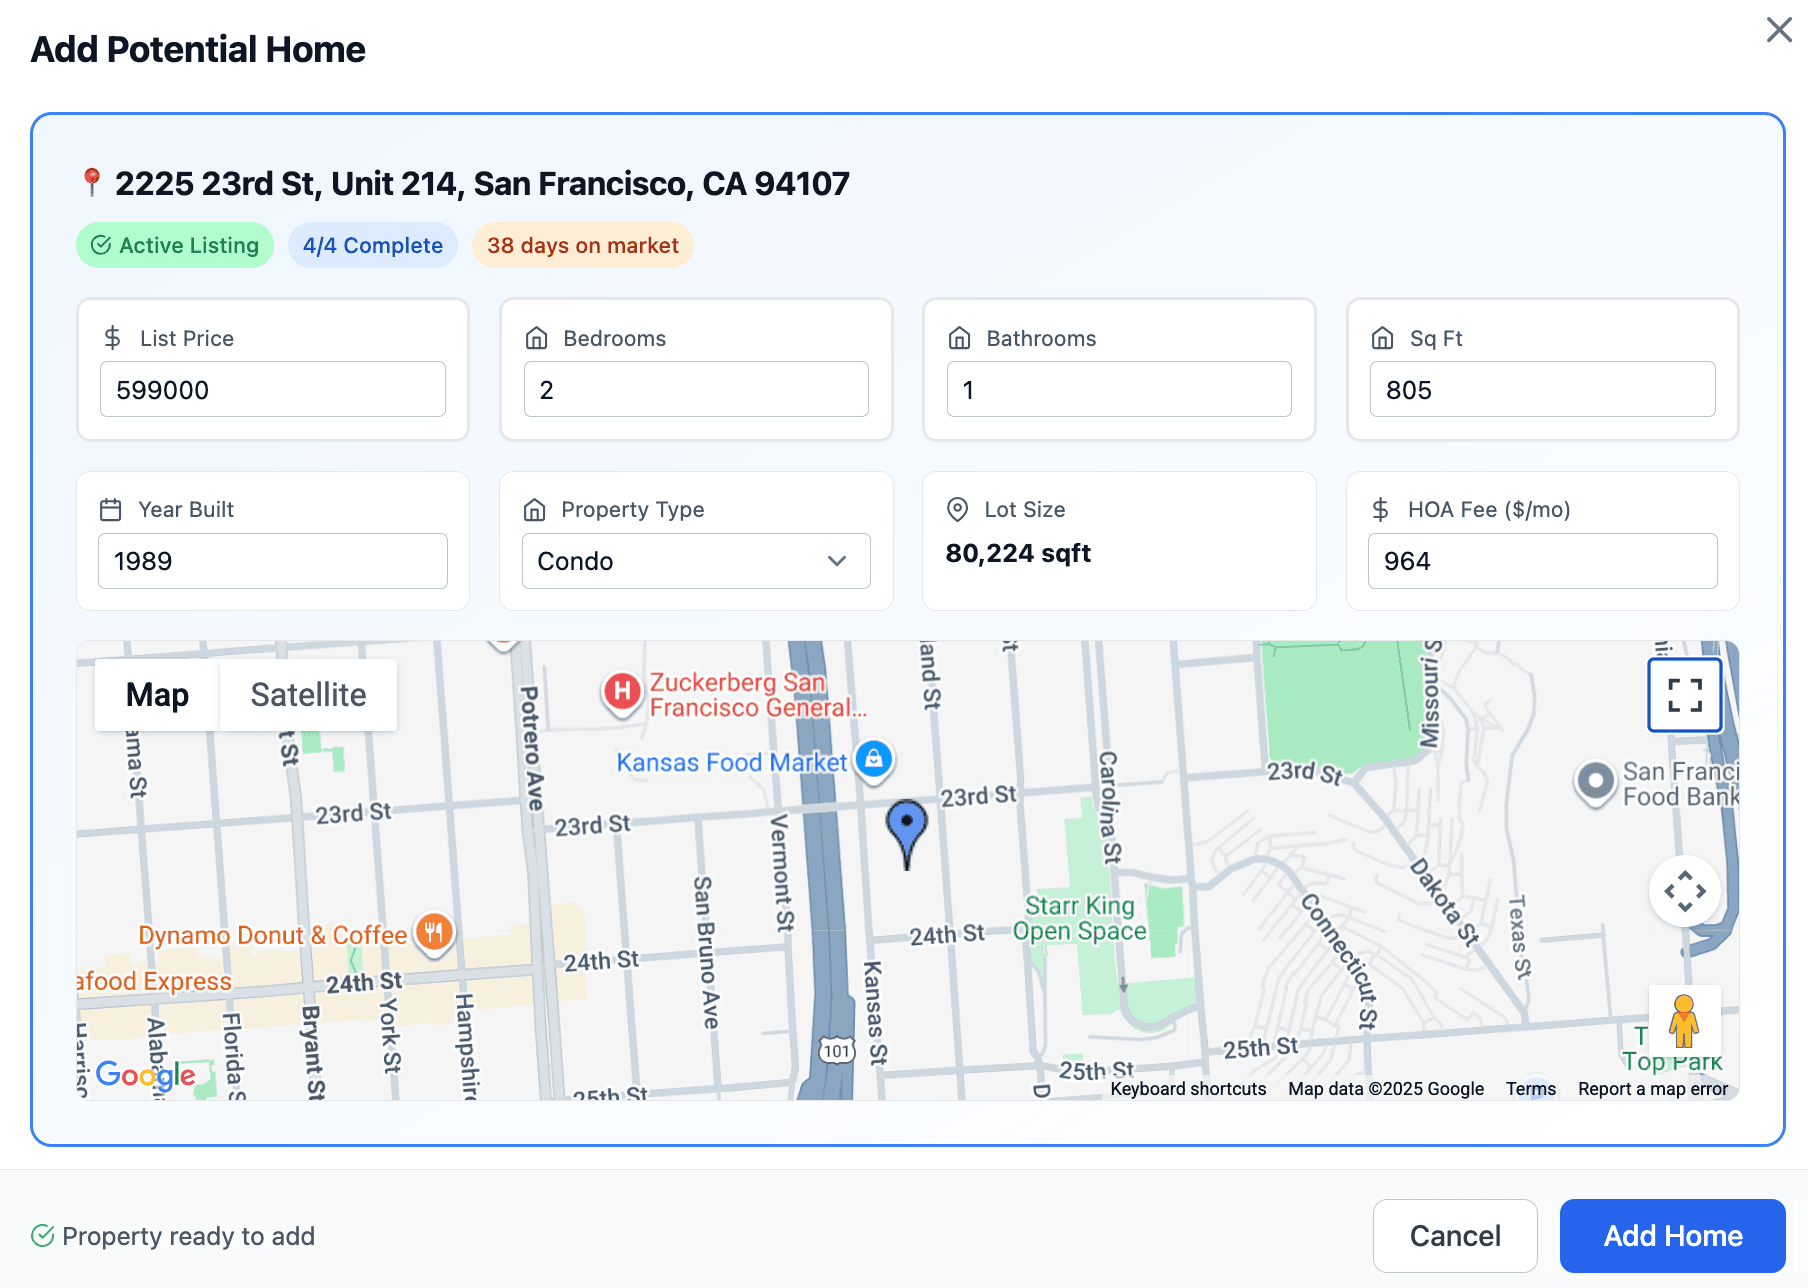This screenshot has width=1808, height=1288.
Task: Select the Map view tab
Action: (156, 694)
